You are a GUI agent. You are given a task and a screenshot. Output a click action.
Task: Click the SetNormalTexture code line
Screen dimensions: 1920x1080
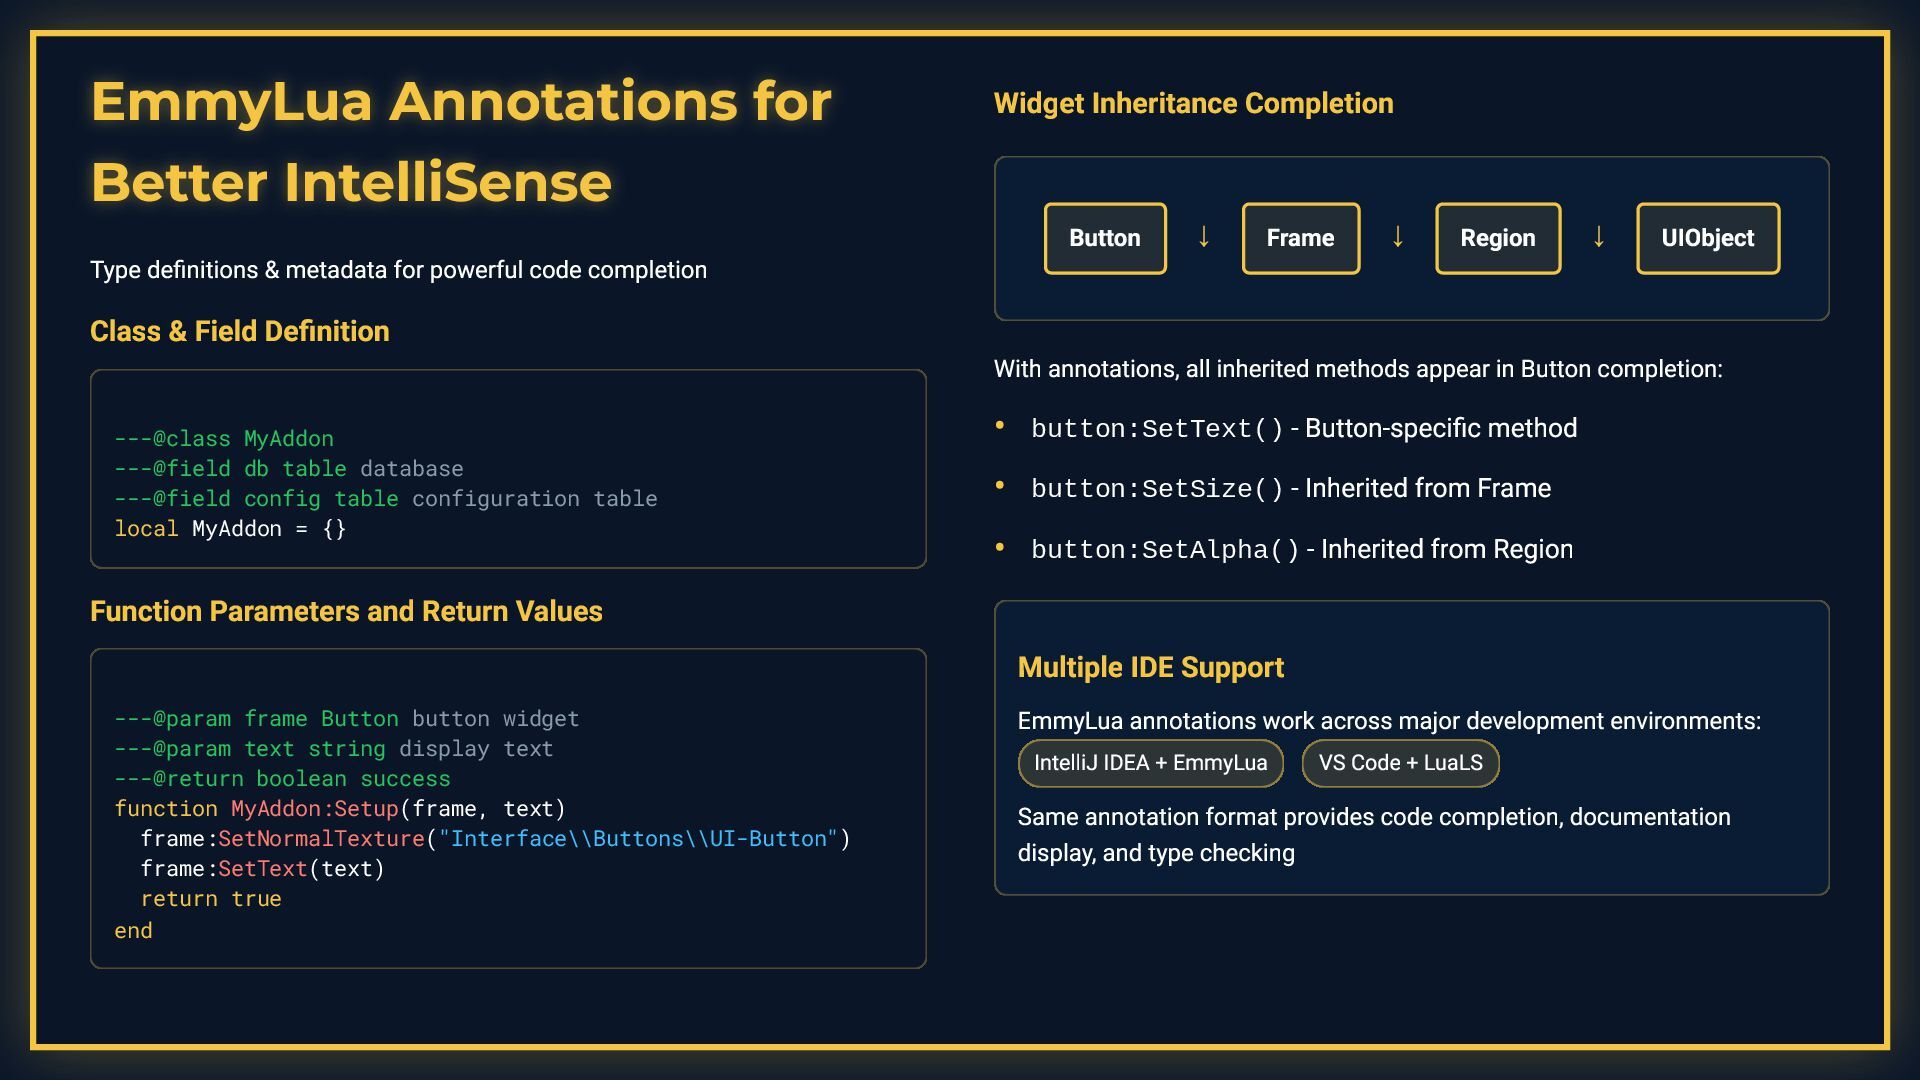[x=494, y=839]
